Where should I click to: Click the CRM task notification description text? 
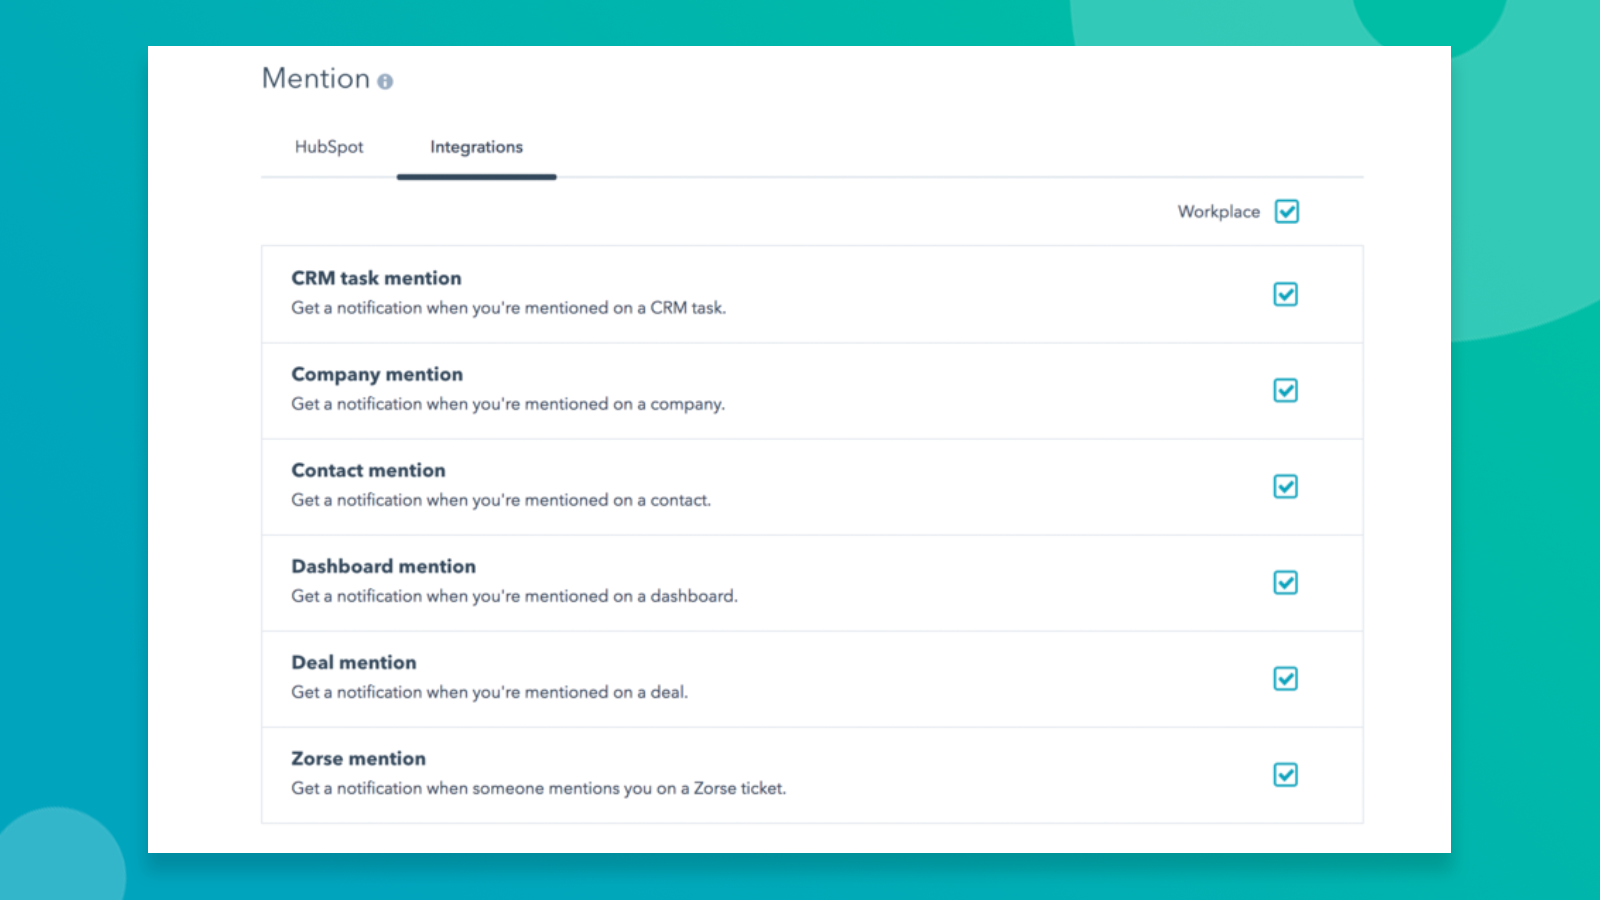point(509,308)
